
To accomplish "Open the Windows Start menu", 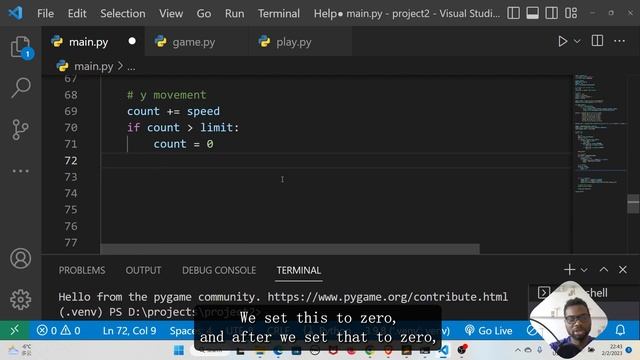I will point(178,350).
